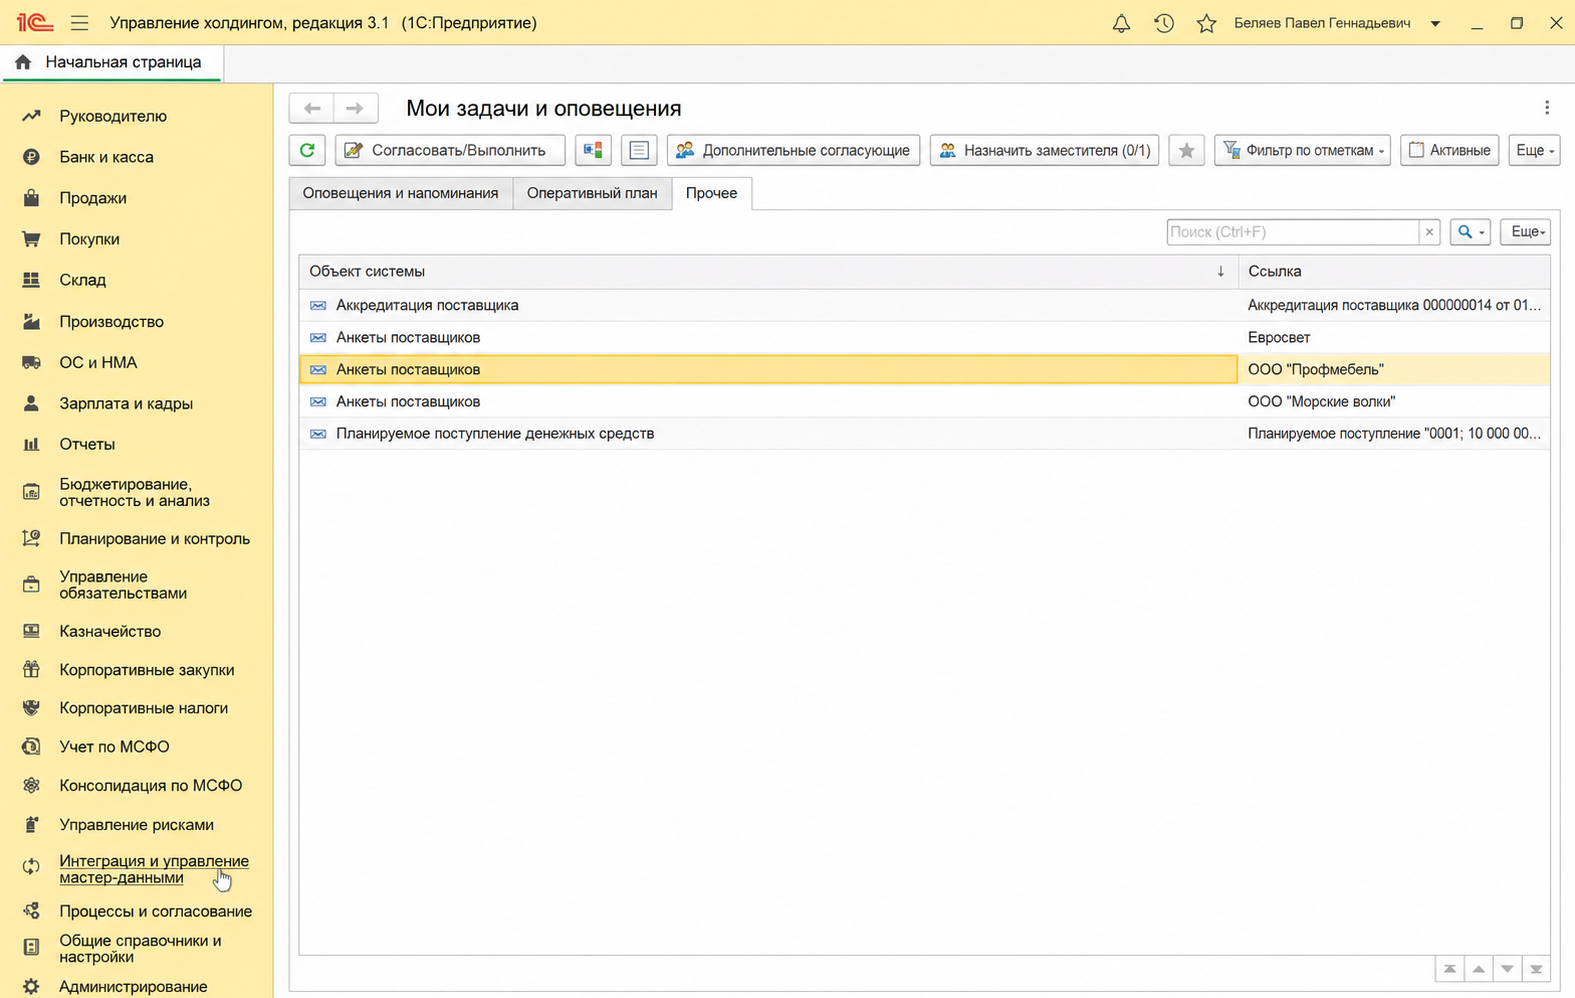Open Корпоративные налоги section

[x=143, y=708]
